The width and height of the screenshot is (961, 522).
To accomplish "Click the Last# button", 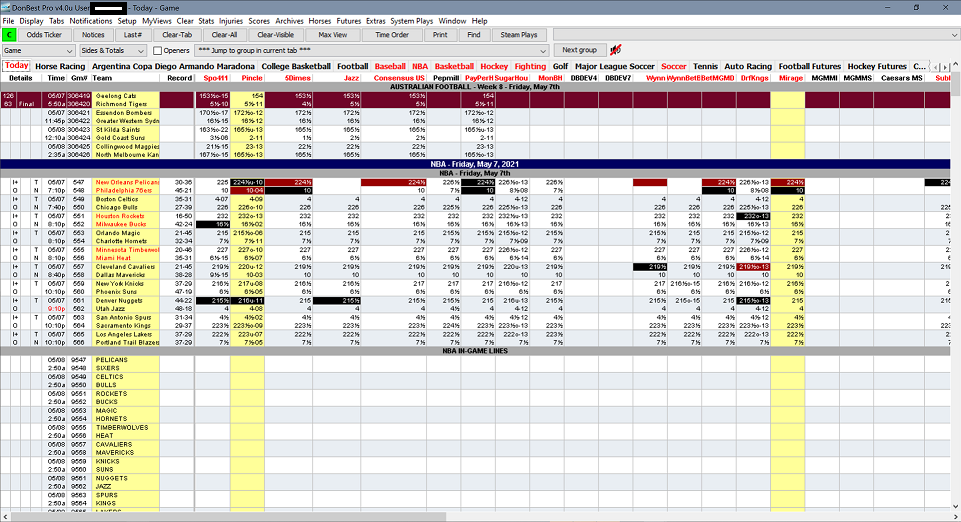I will pyautogui.click(x=133, y=35).
